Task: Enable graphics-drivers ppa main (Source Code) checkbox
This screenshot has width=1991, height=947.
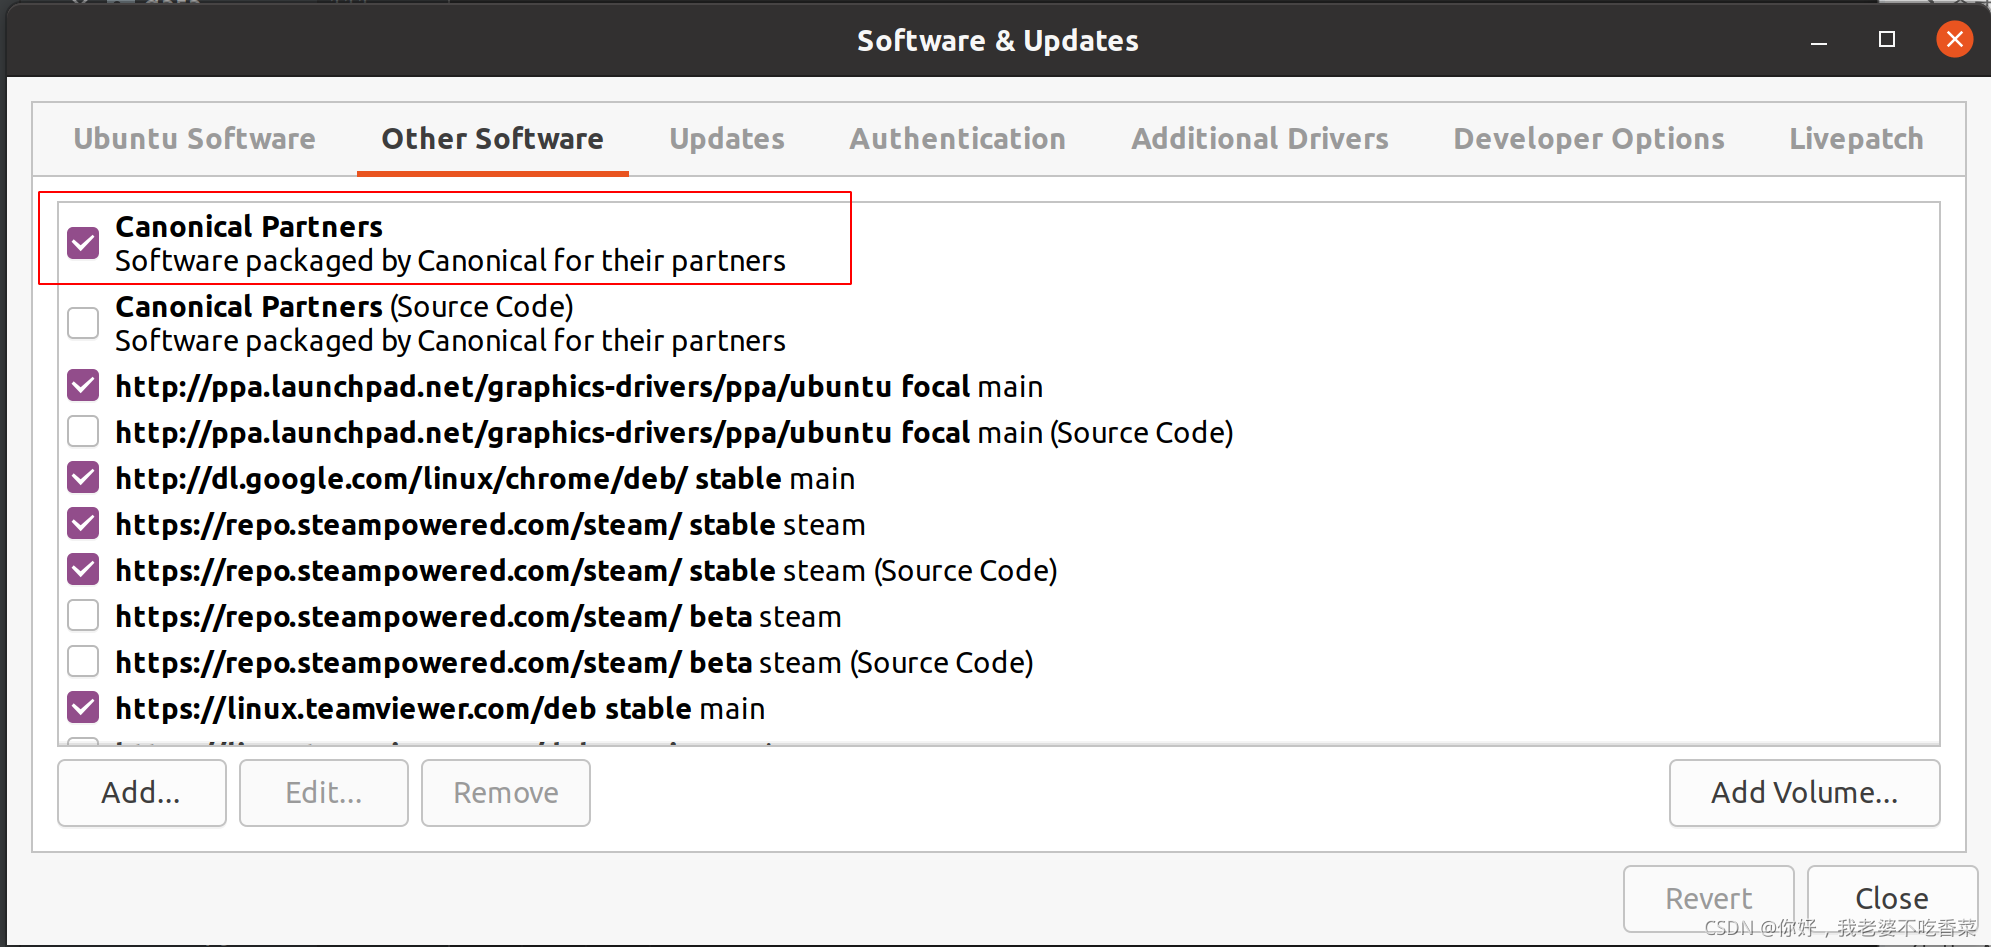Action: tap(83, 432)
